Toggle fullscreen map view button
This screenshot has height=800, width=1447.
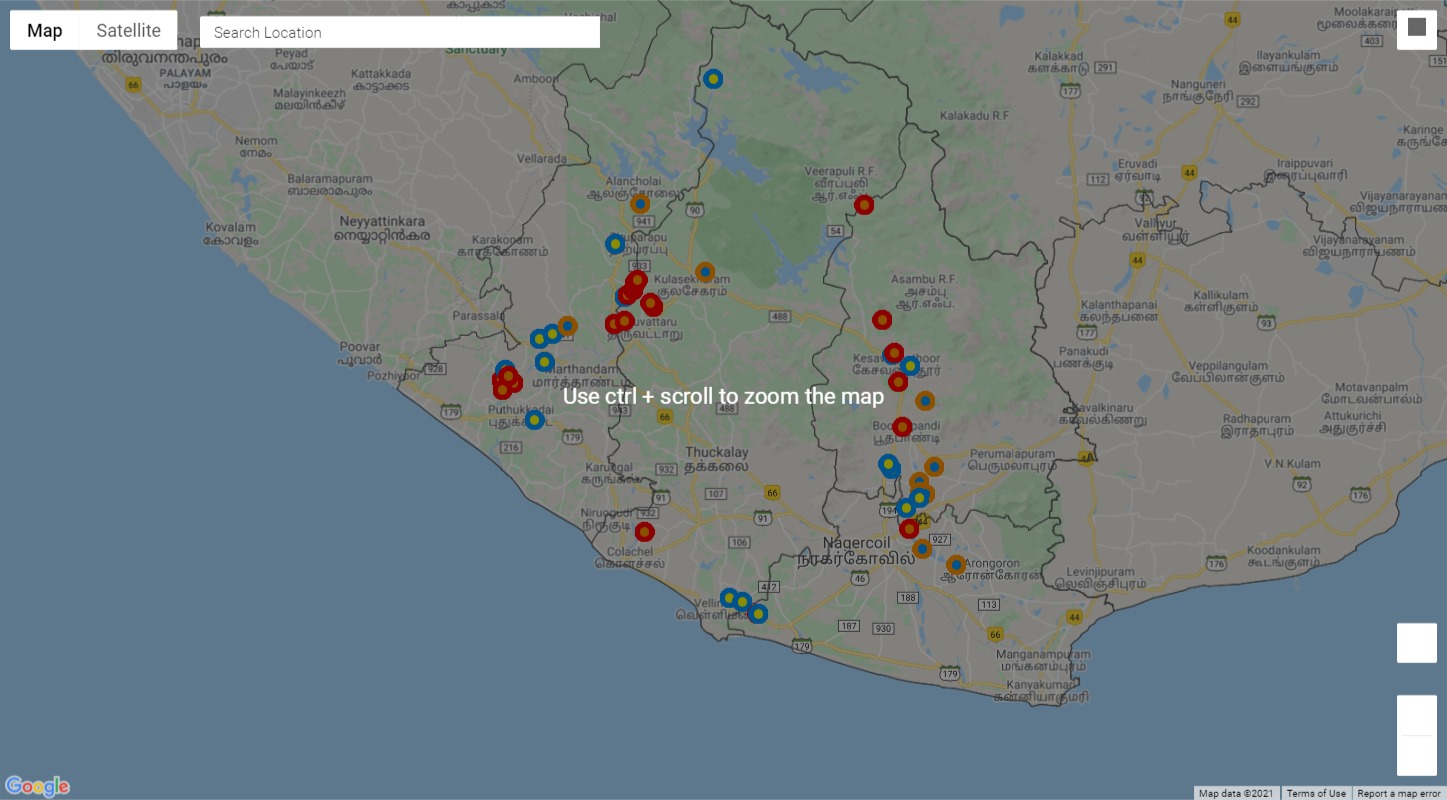[1416, 28]
